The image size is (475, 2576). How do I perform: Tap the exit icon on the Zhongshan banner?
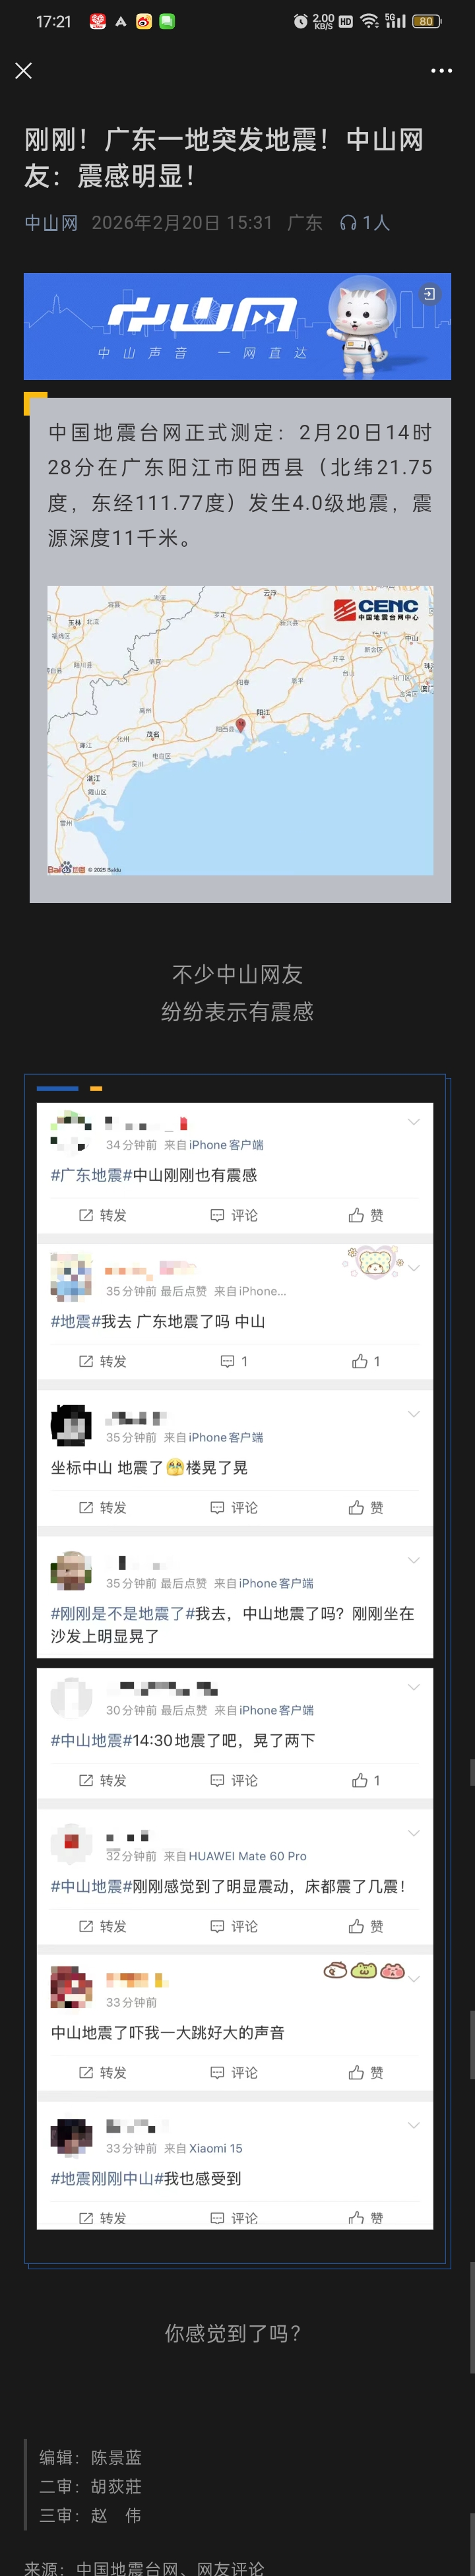(428, 294)
